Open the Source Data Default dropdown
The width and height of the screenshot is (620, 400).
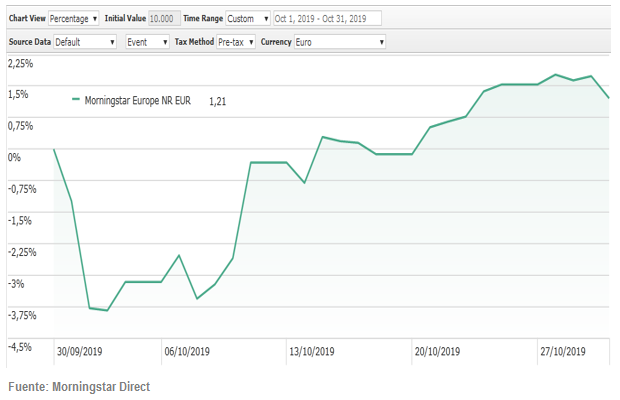84,42
